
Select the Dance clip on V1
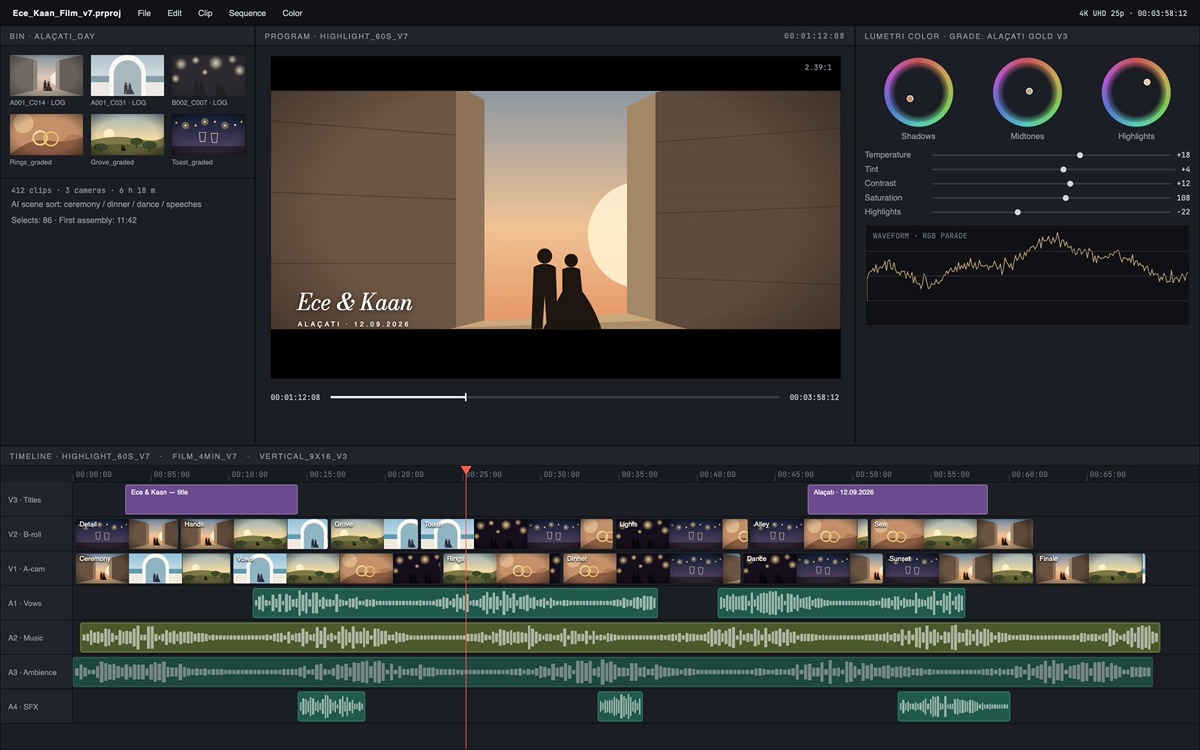(x=813, y=568)
